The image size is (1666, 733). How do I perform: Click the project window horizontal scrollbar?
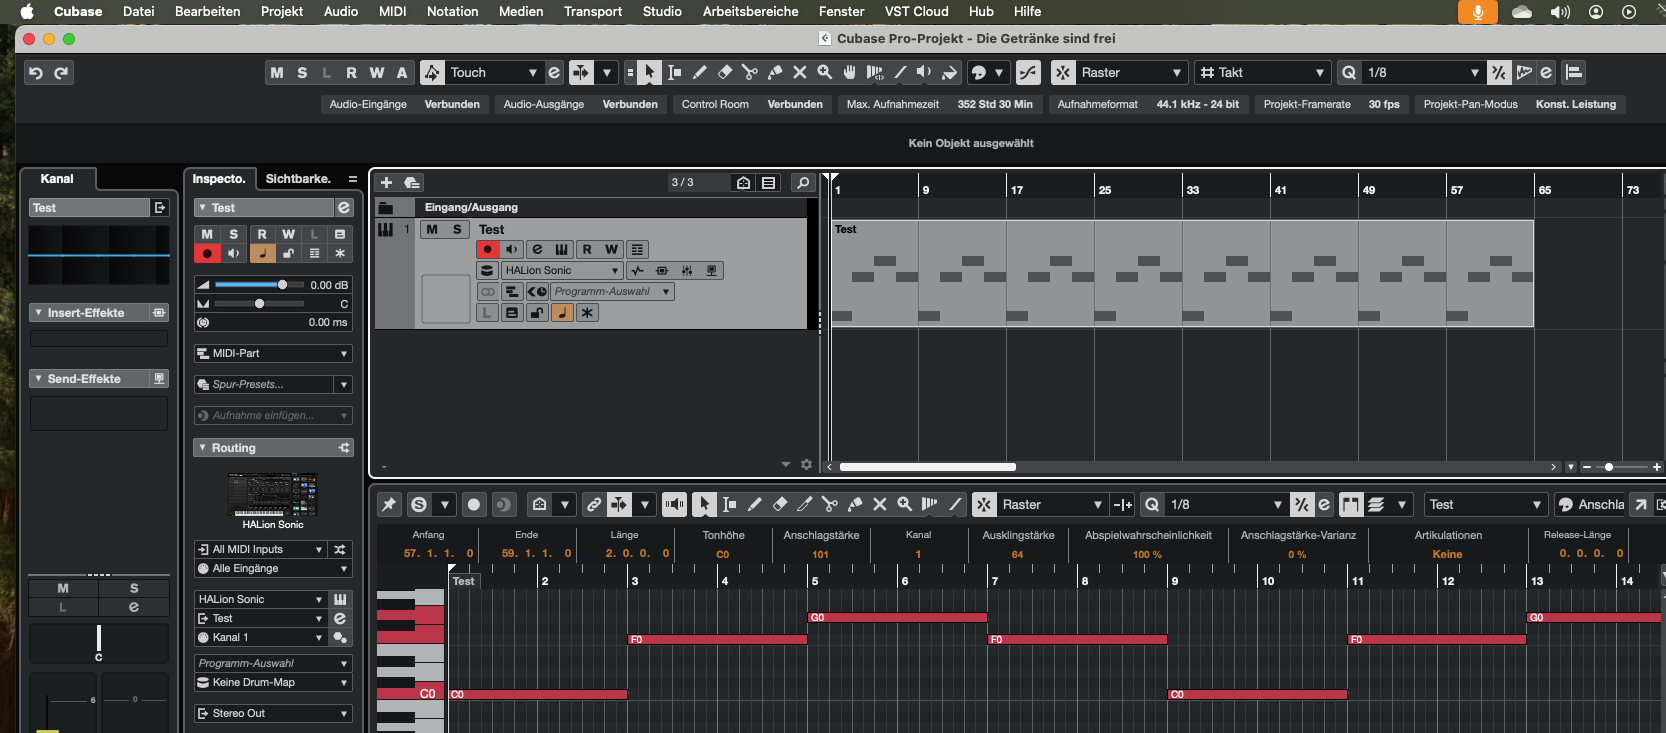(928, 467)
